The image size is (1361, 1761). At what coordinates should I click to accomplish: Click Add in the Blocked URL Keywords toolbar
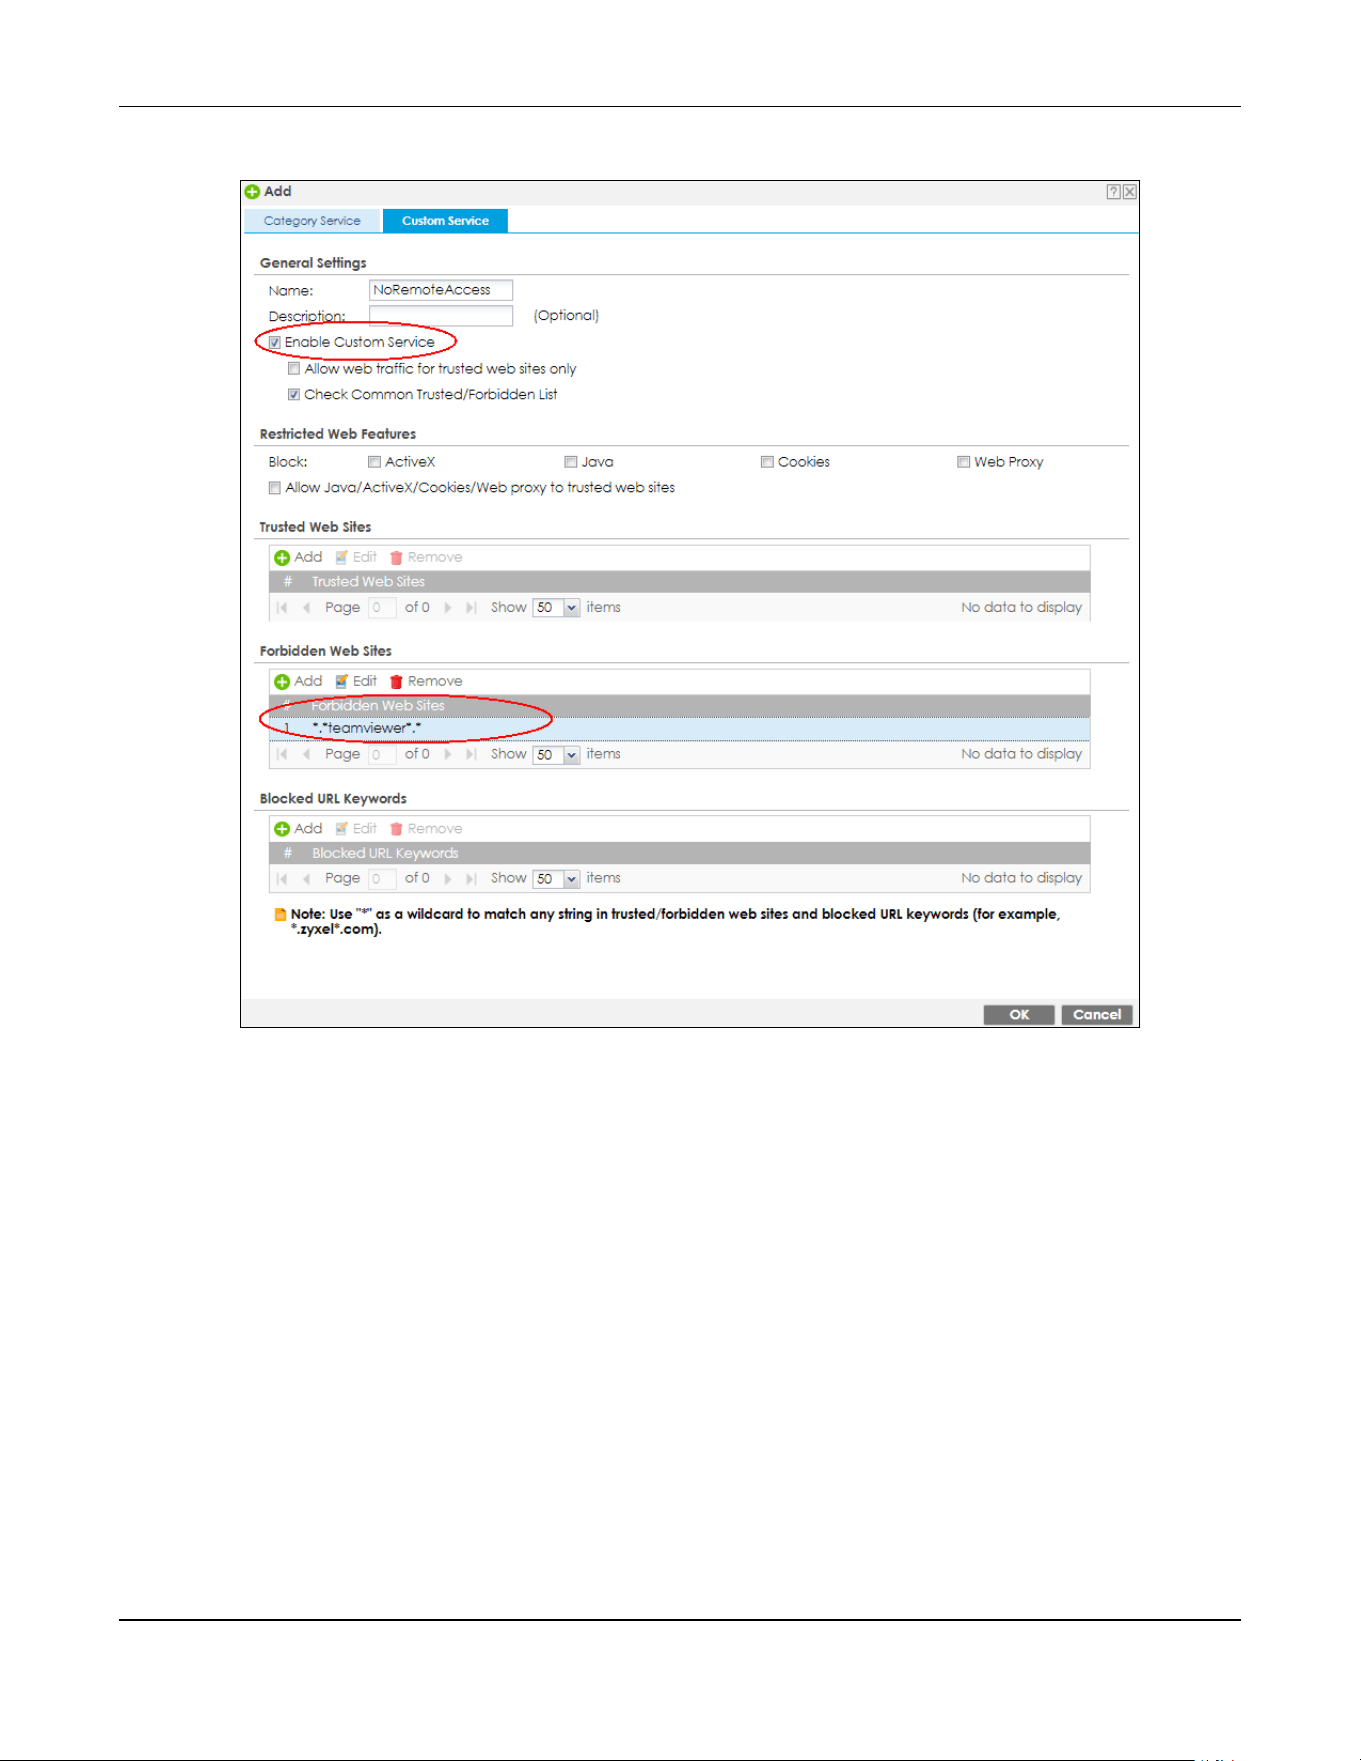point(298,829)
